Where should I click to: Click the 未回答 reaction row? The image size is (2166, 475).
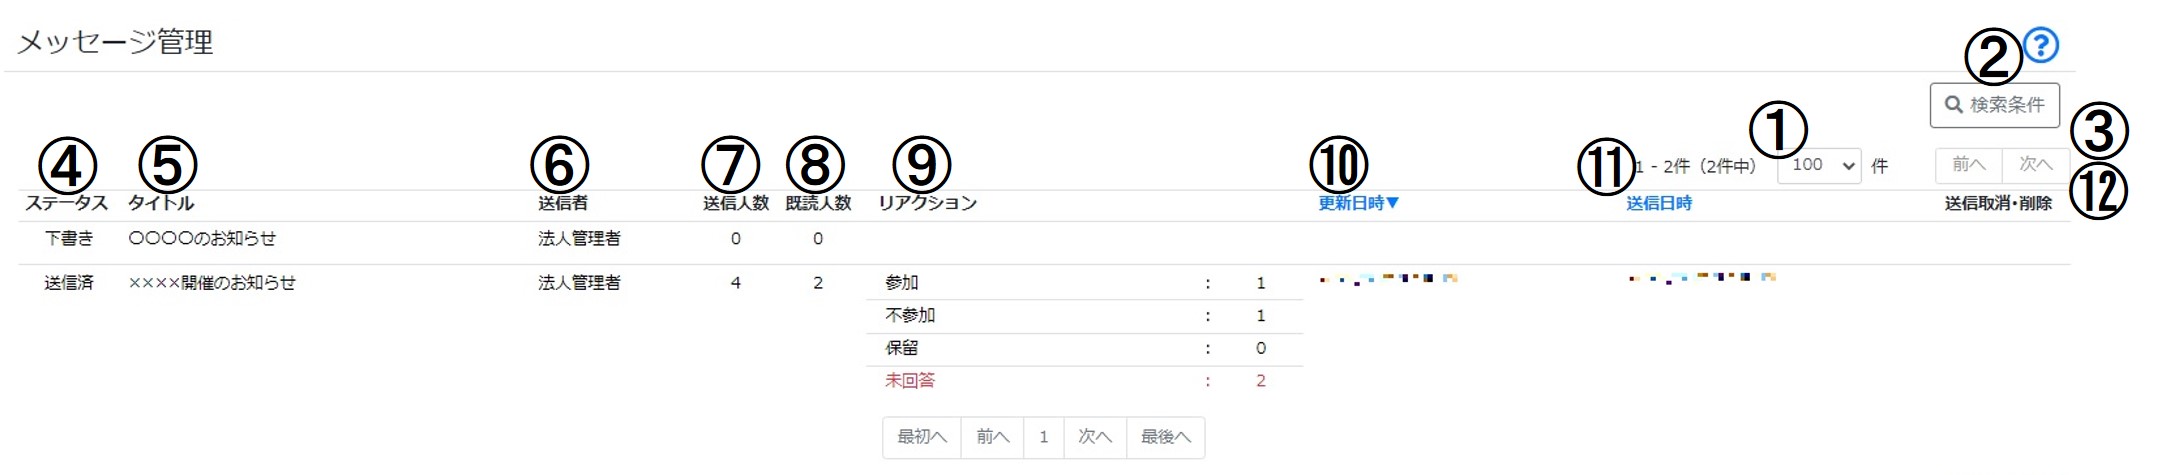coord(1084,381)
